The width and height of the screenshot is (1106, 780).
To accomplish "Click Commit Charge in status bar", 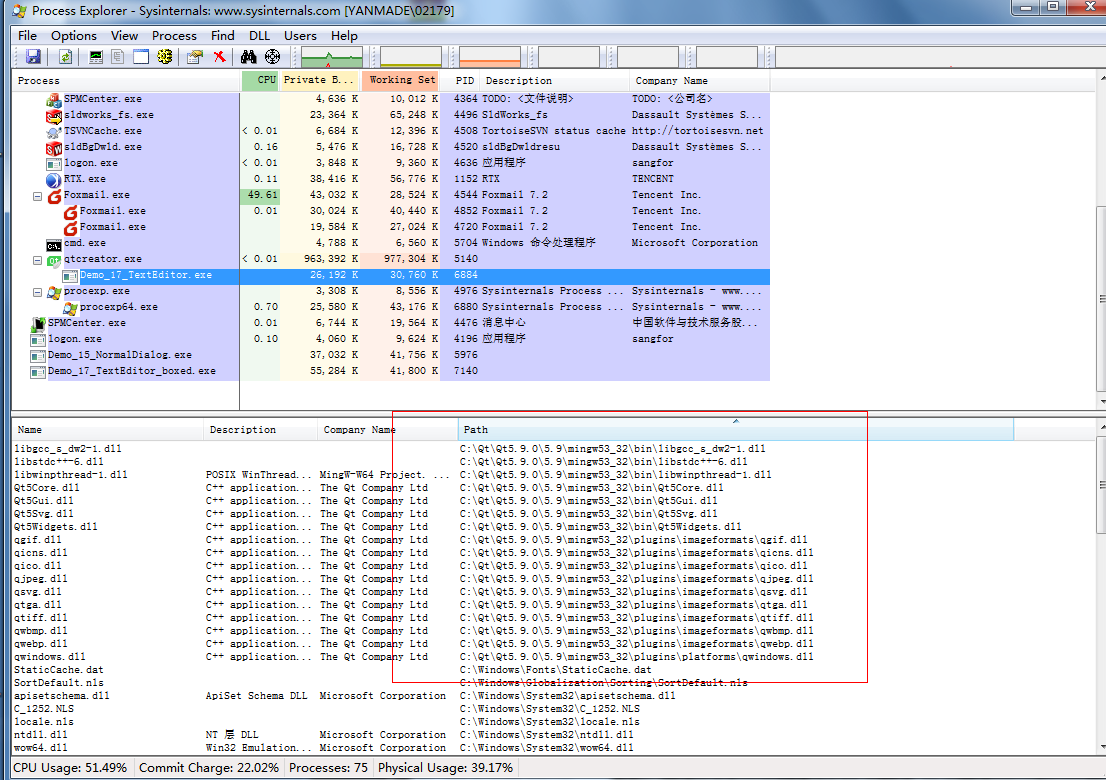I will [209, 767].
